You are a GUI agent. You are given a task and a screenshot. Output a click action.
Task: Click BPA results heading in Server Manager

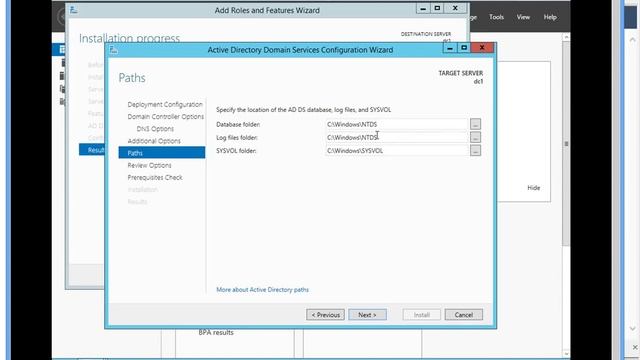click(x=216, y=333)
